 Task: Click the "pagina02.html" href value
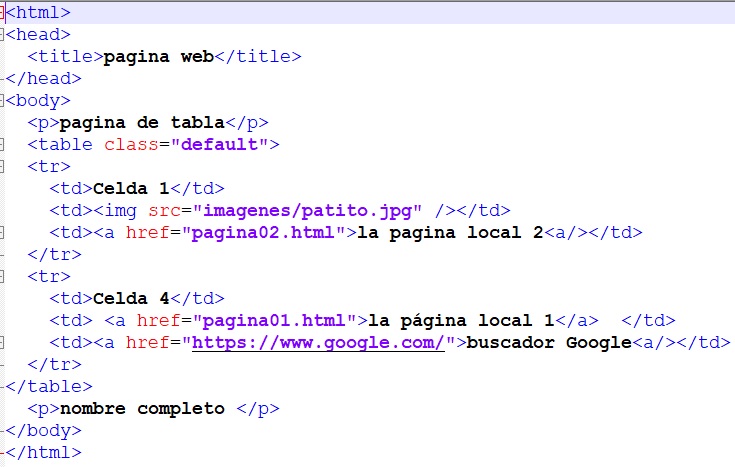263,233
